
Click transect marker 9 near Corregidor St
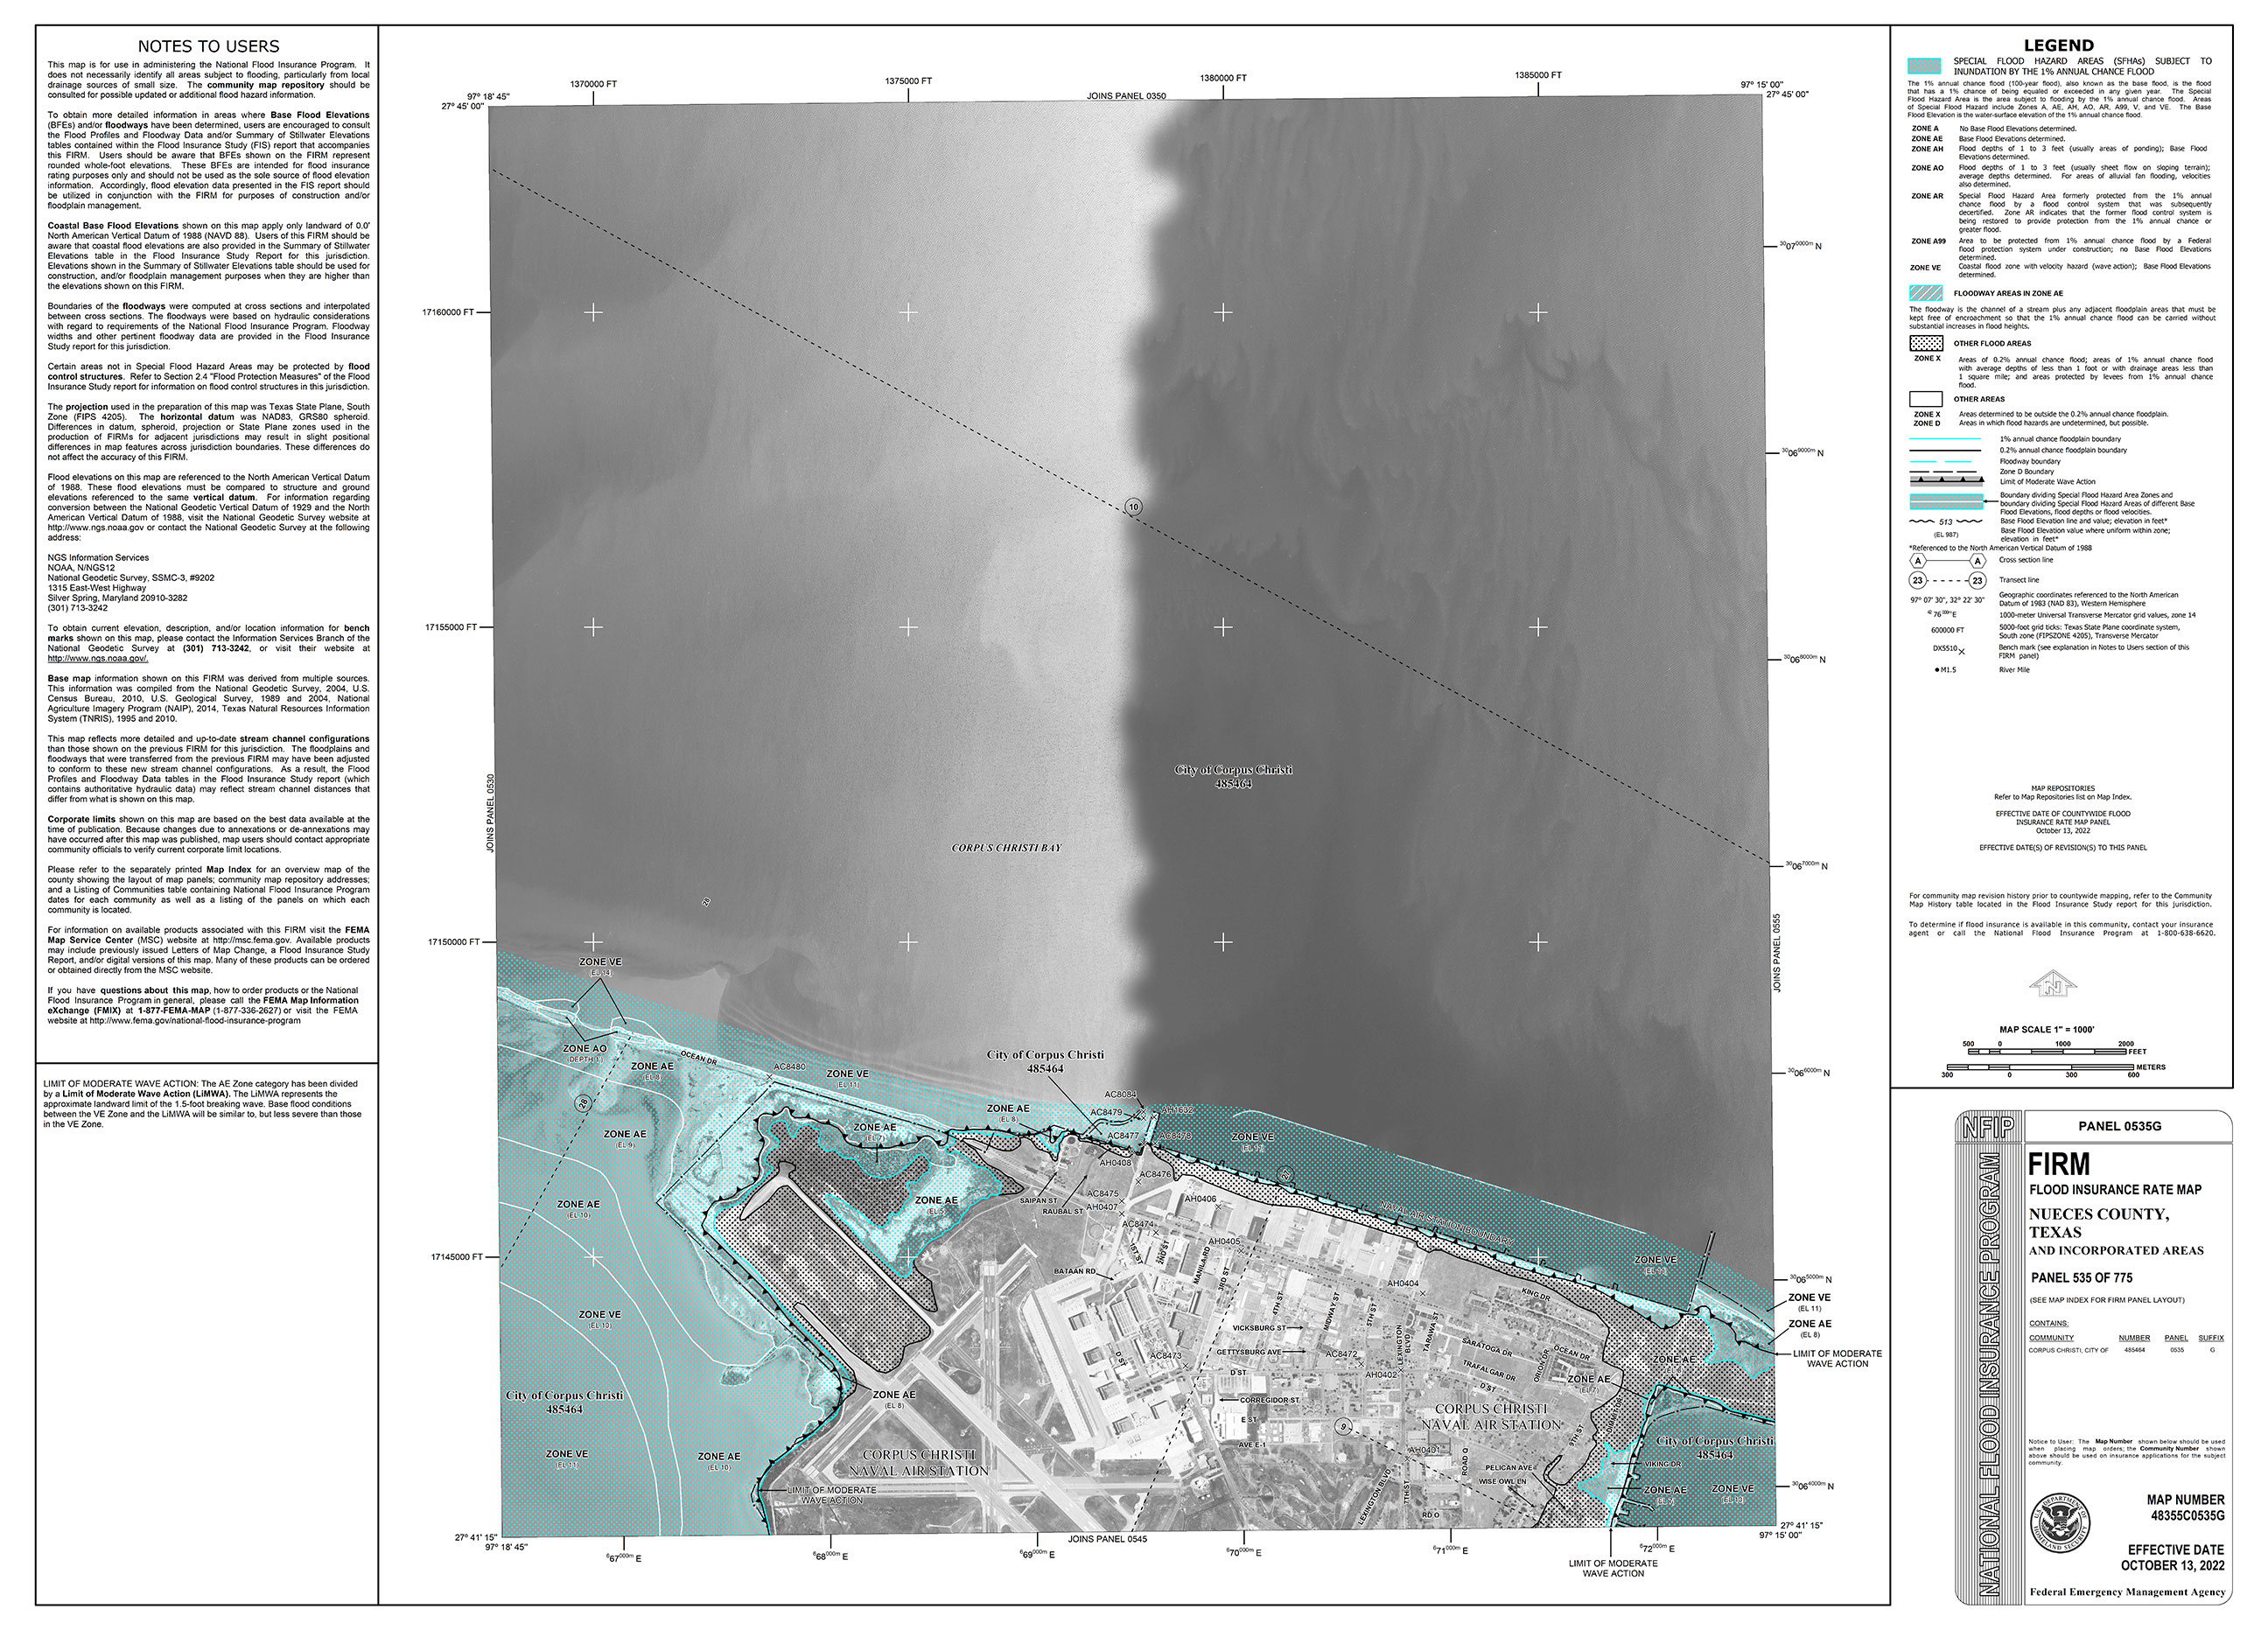tap(1345, 1427)
